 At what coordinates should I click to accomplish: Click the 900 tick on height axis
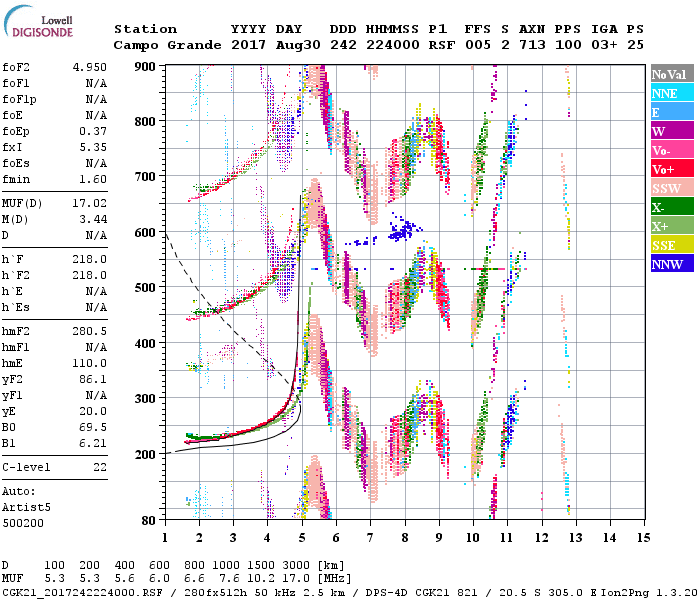click(145, 66)
